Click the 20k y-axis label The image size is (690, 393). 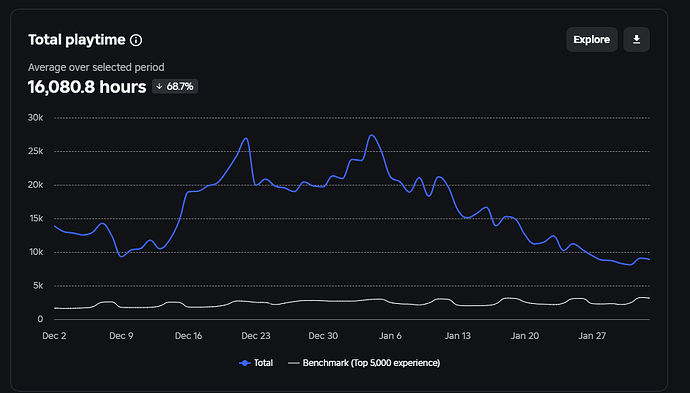coord(36,185)
